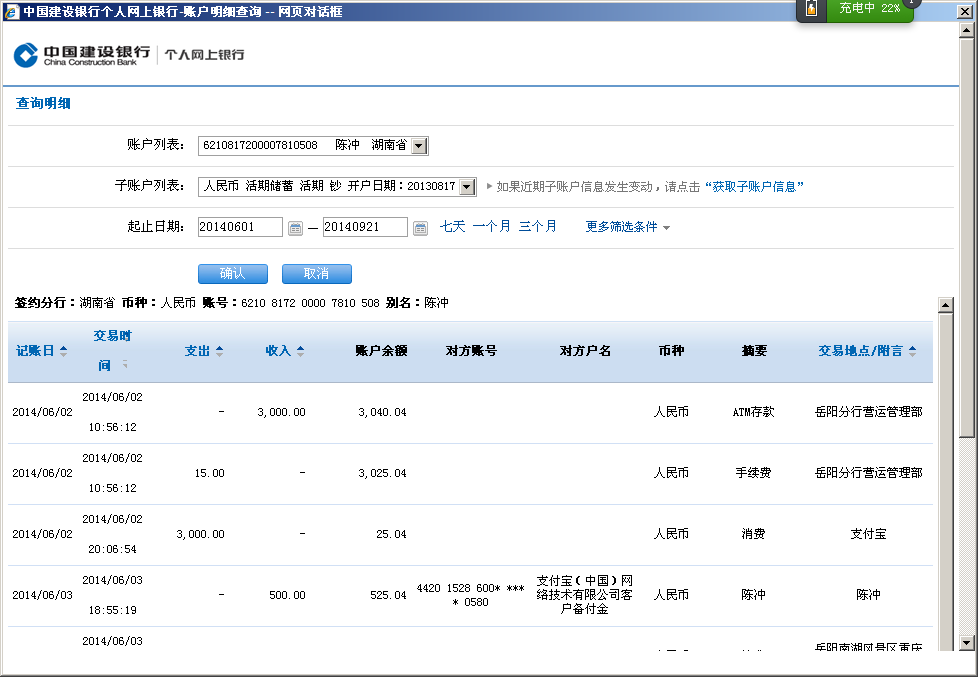Sort by 交易地点/附言 column arrows

pyautogui.click(x=912, y=351)
